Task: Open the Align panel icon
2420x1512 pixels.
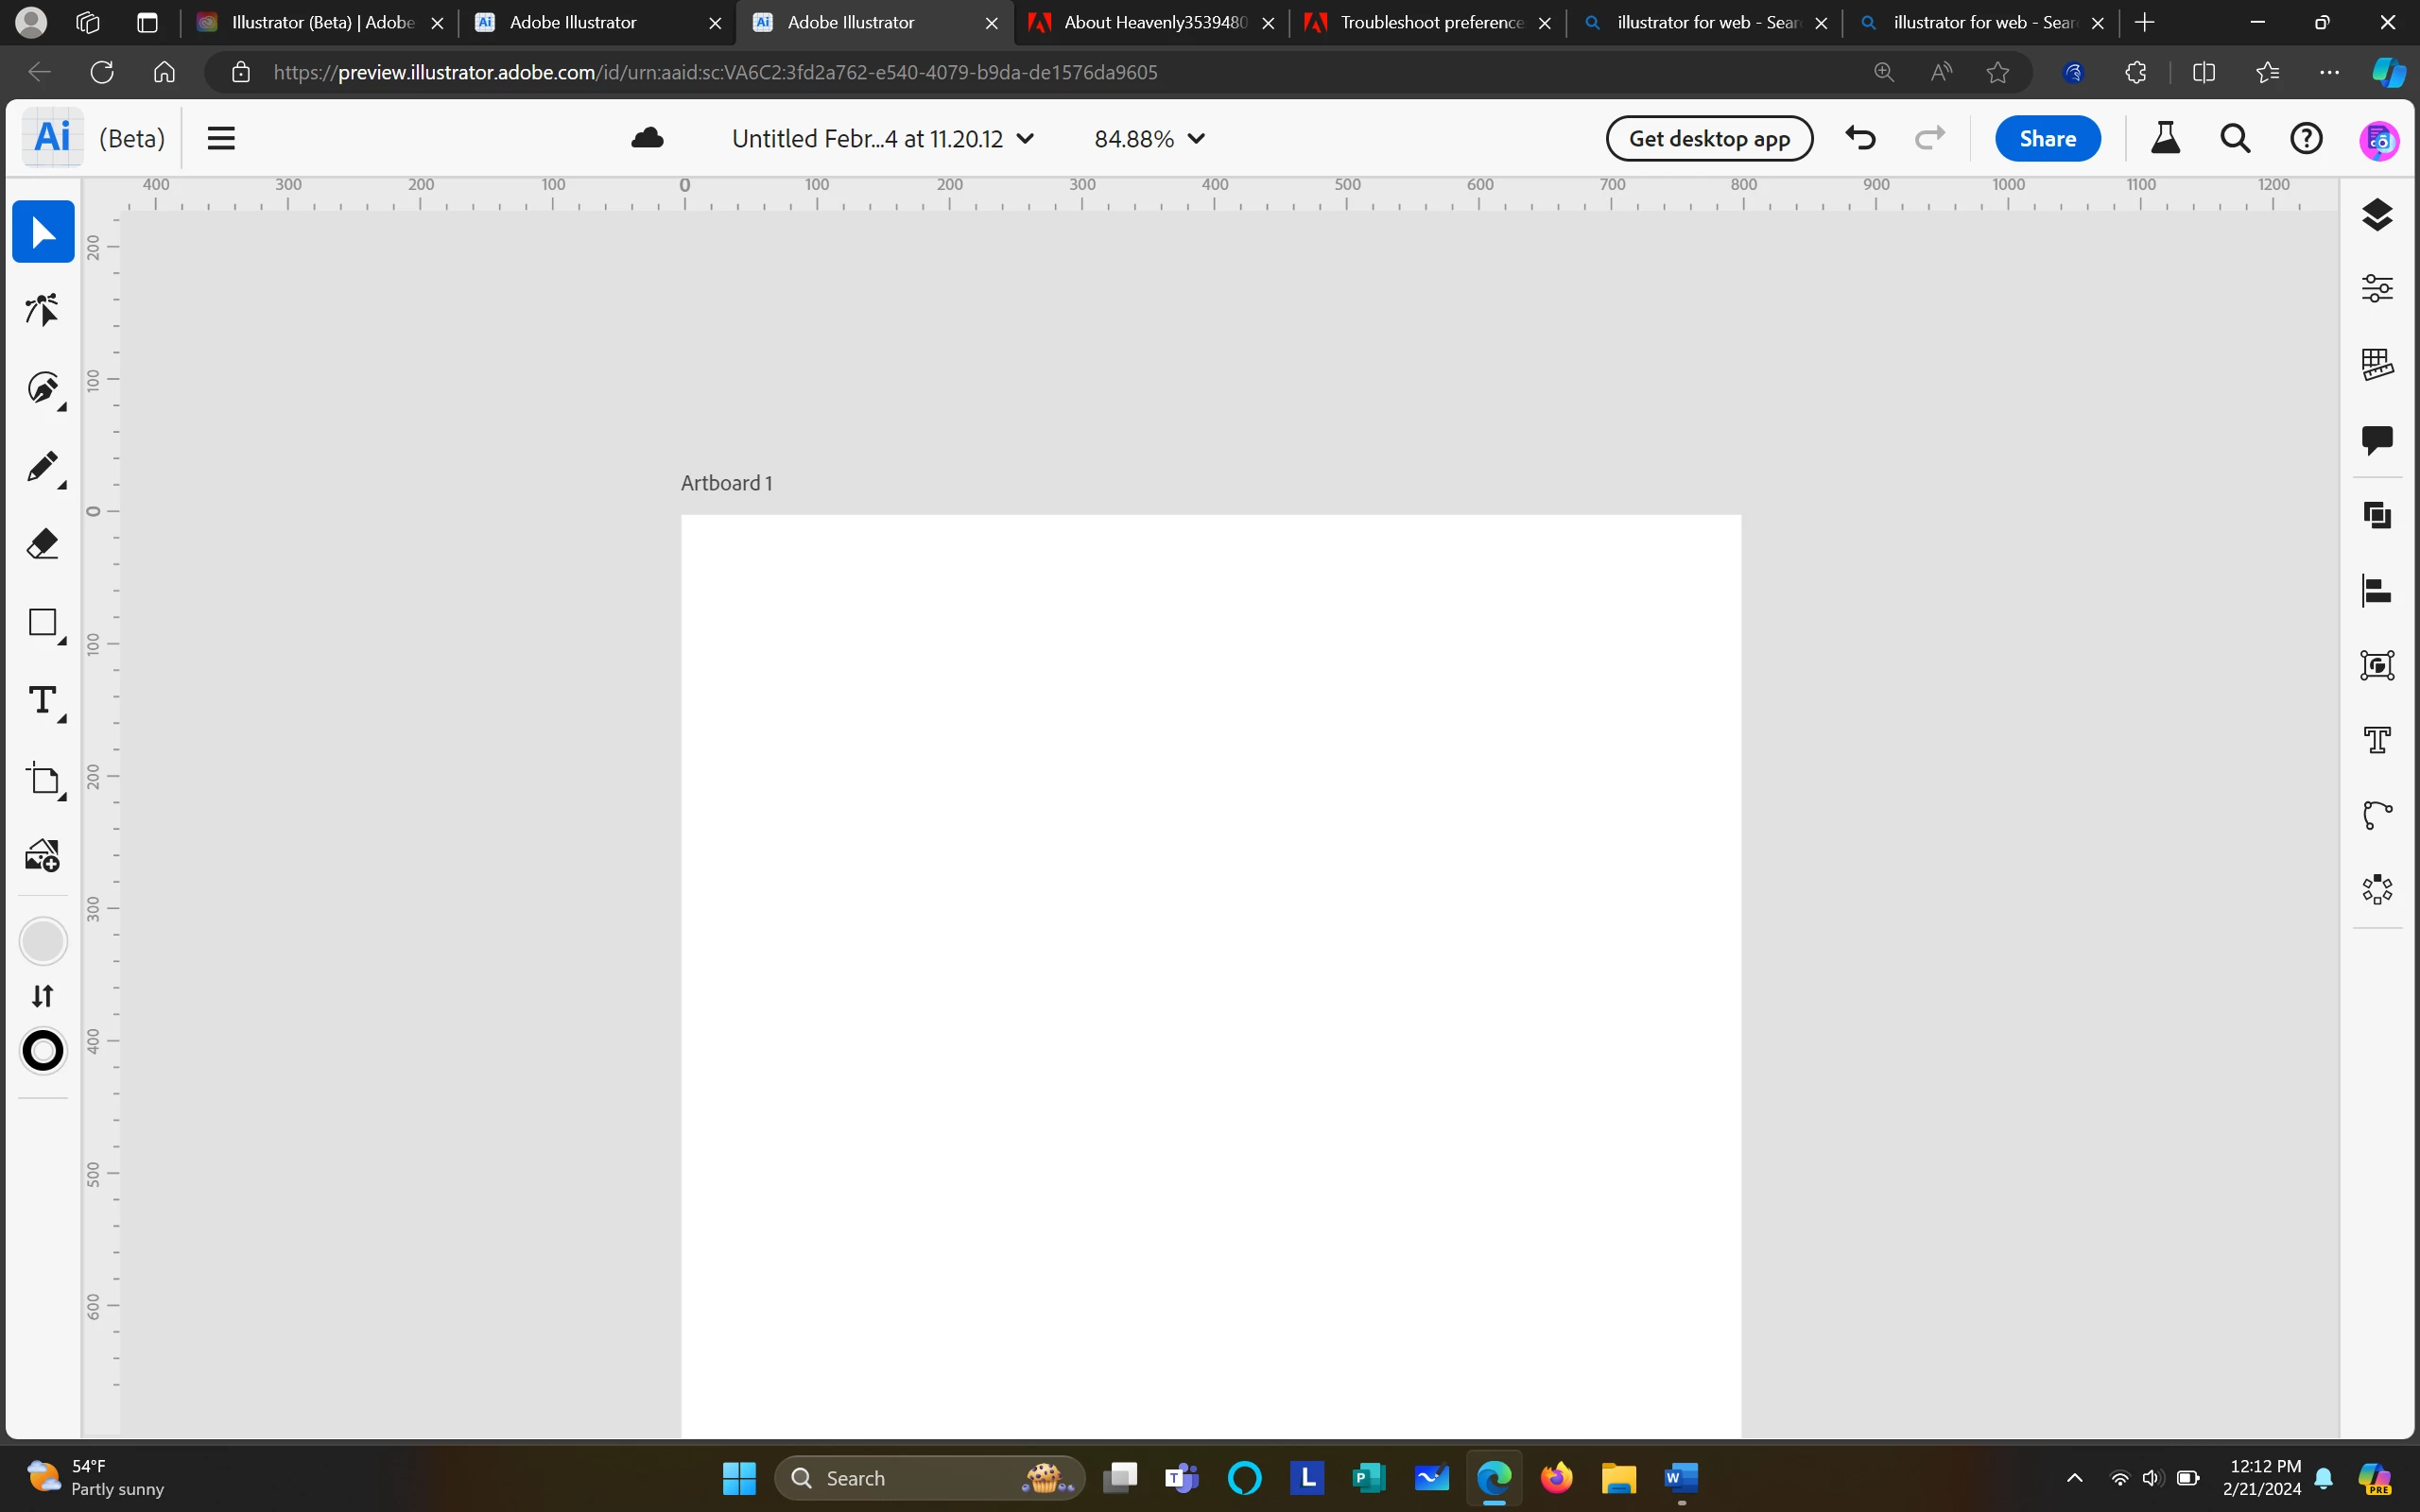Action: pyautogui.click(x=2377, y=591)
